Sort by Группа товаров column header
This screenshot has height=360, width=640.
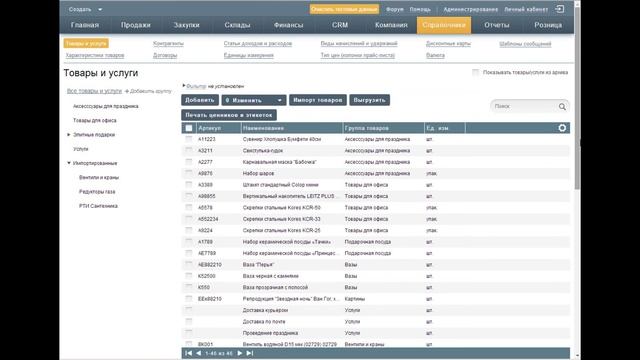367,128
